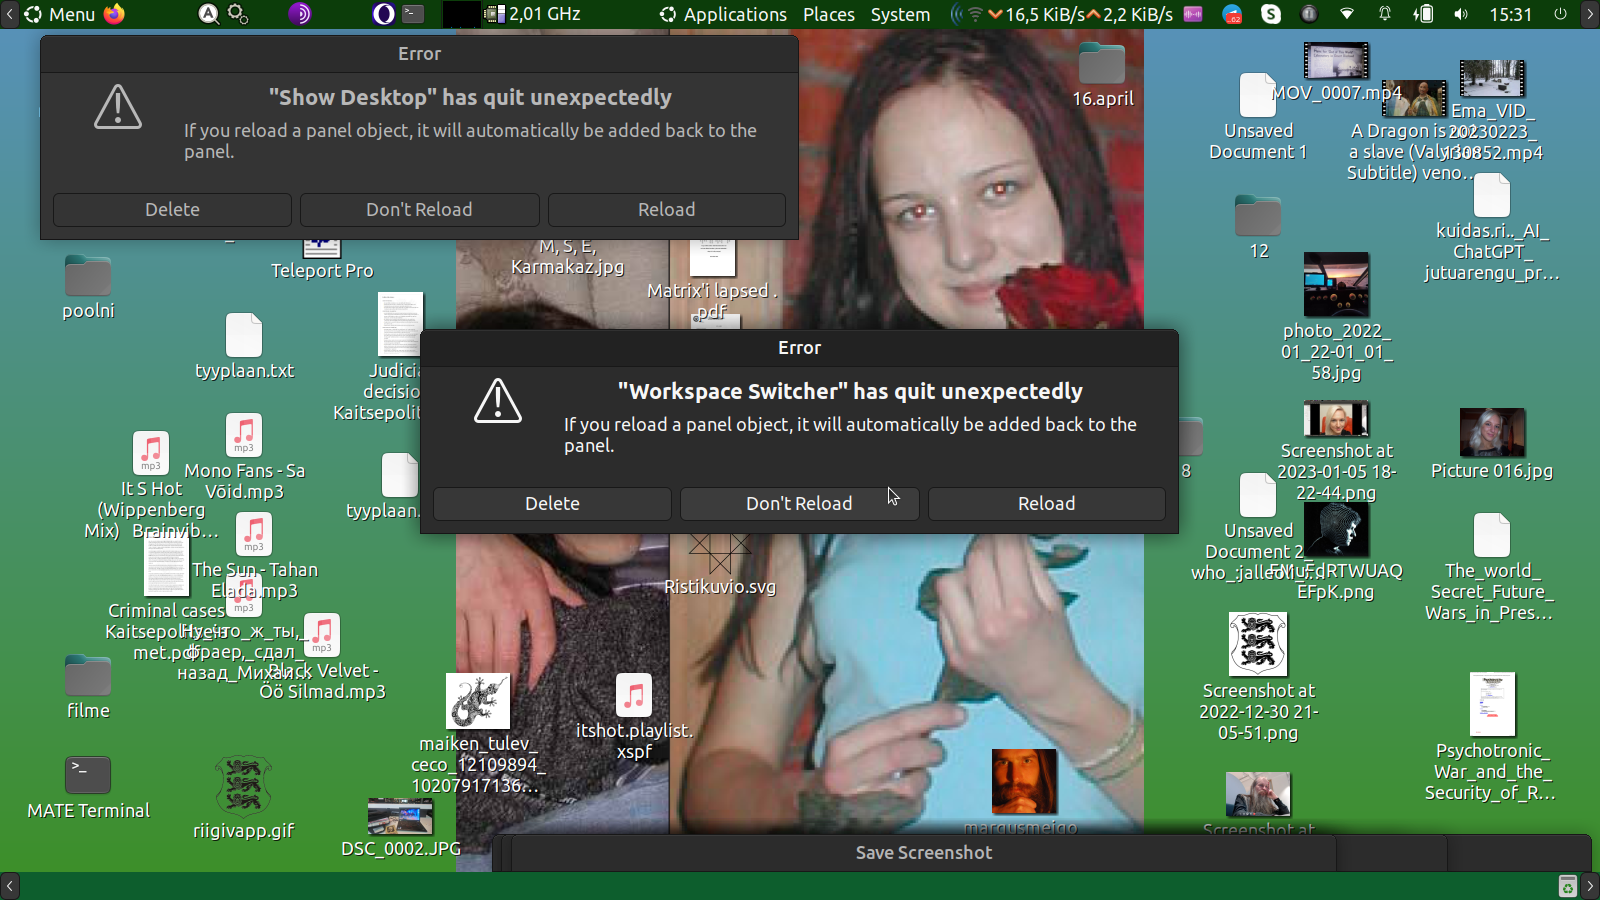1600x900 pixels.
Task: Click the battery power indicator
Action: (x=1423, y=14)
